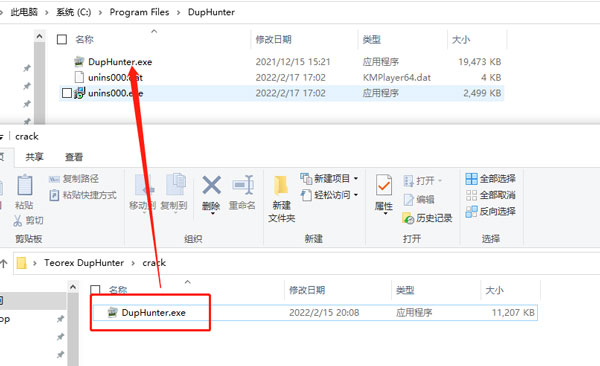Open New item (新建项目) dropdown

(x=329, y=179)
